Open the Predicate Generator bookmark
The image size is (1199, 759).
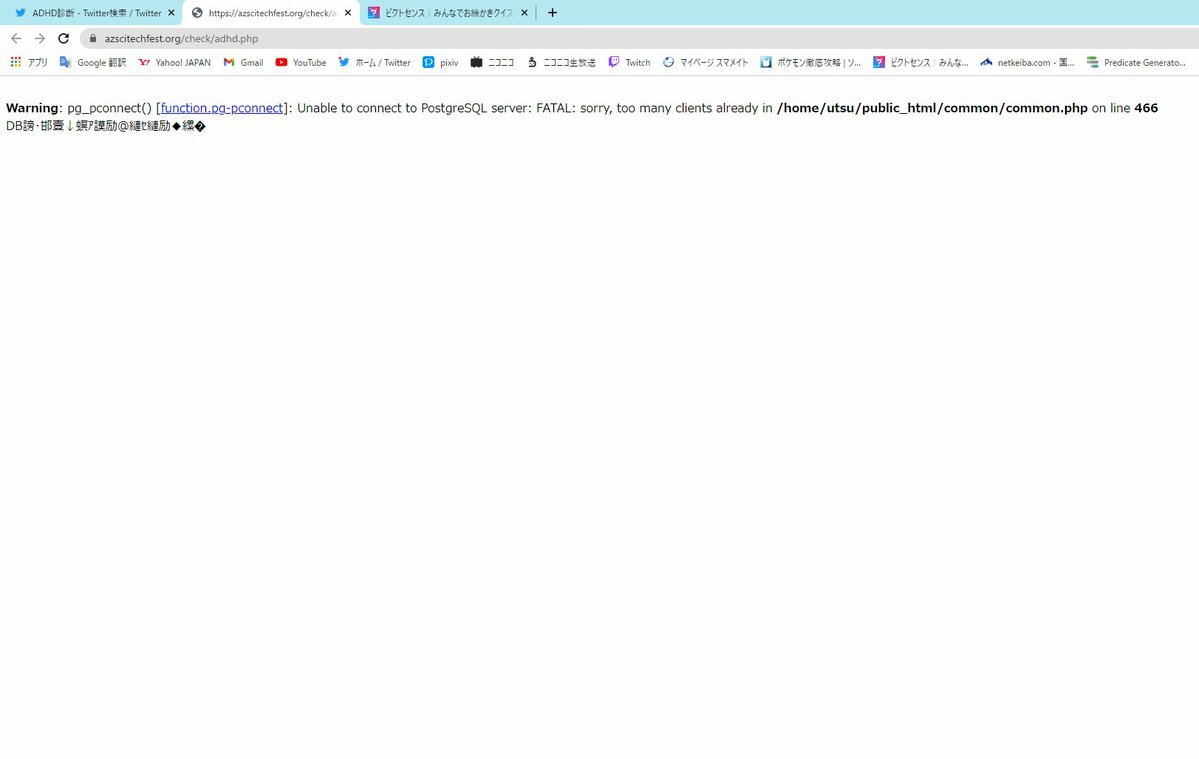pos(1136,63)
